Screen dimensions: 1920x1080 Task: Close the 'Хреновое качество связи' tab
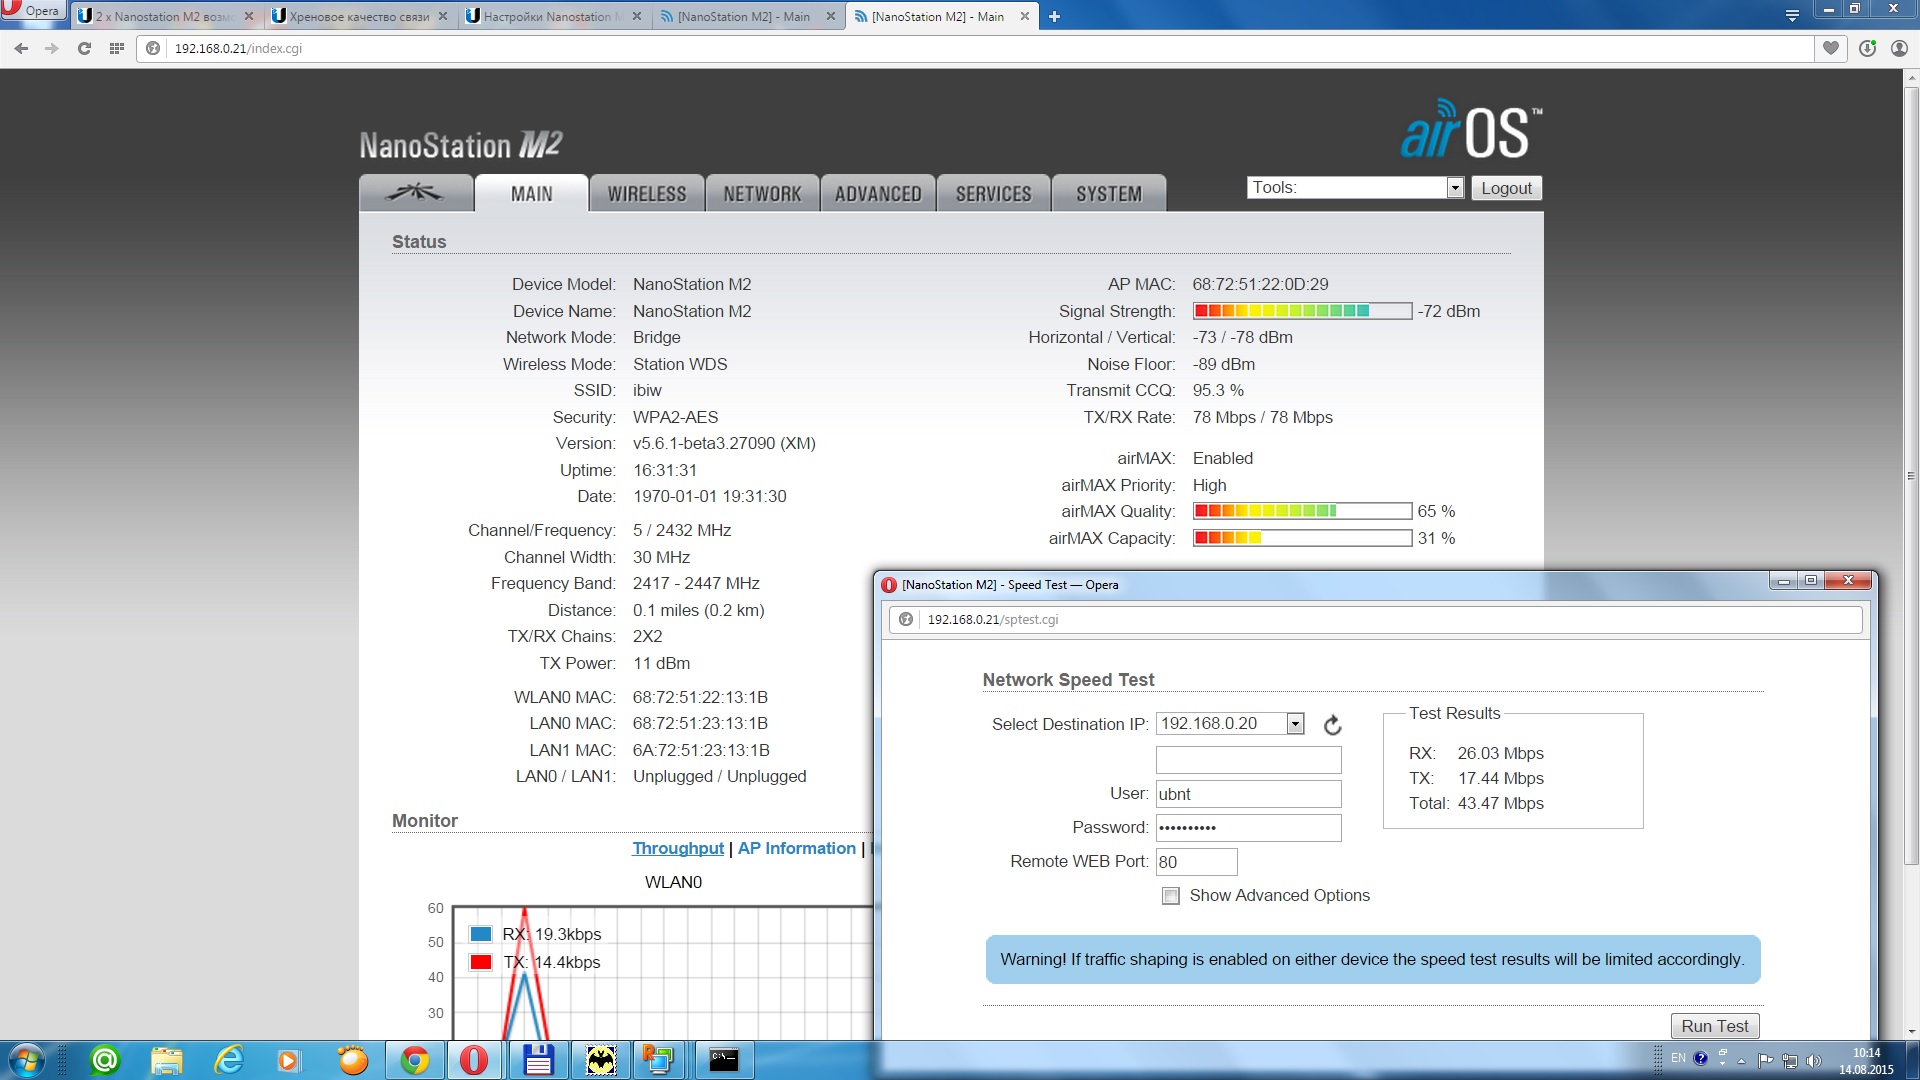coord(443,16)
